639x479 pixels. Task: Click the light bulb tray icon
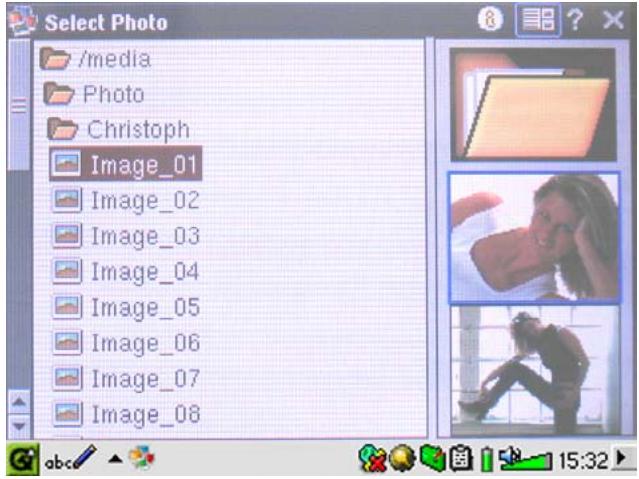[x=402, y=458]
